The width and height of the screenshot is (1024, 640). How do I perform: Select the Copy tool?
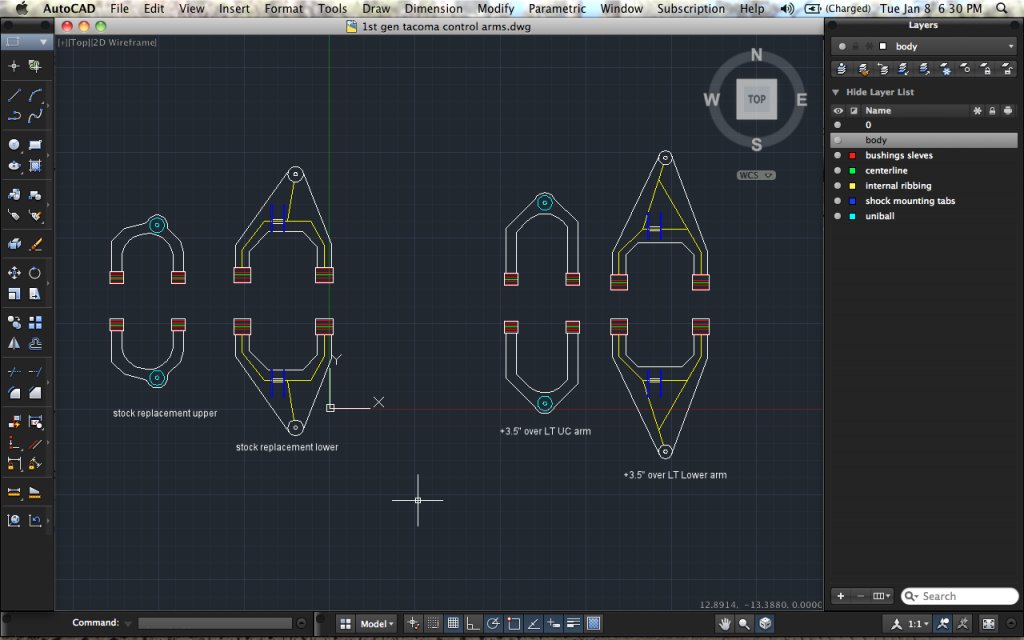(14, 322)
